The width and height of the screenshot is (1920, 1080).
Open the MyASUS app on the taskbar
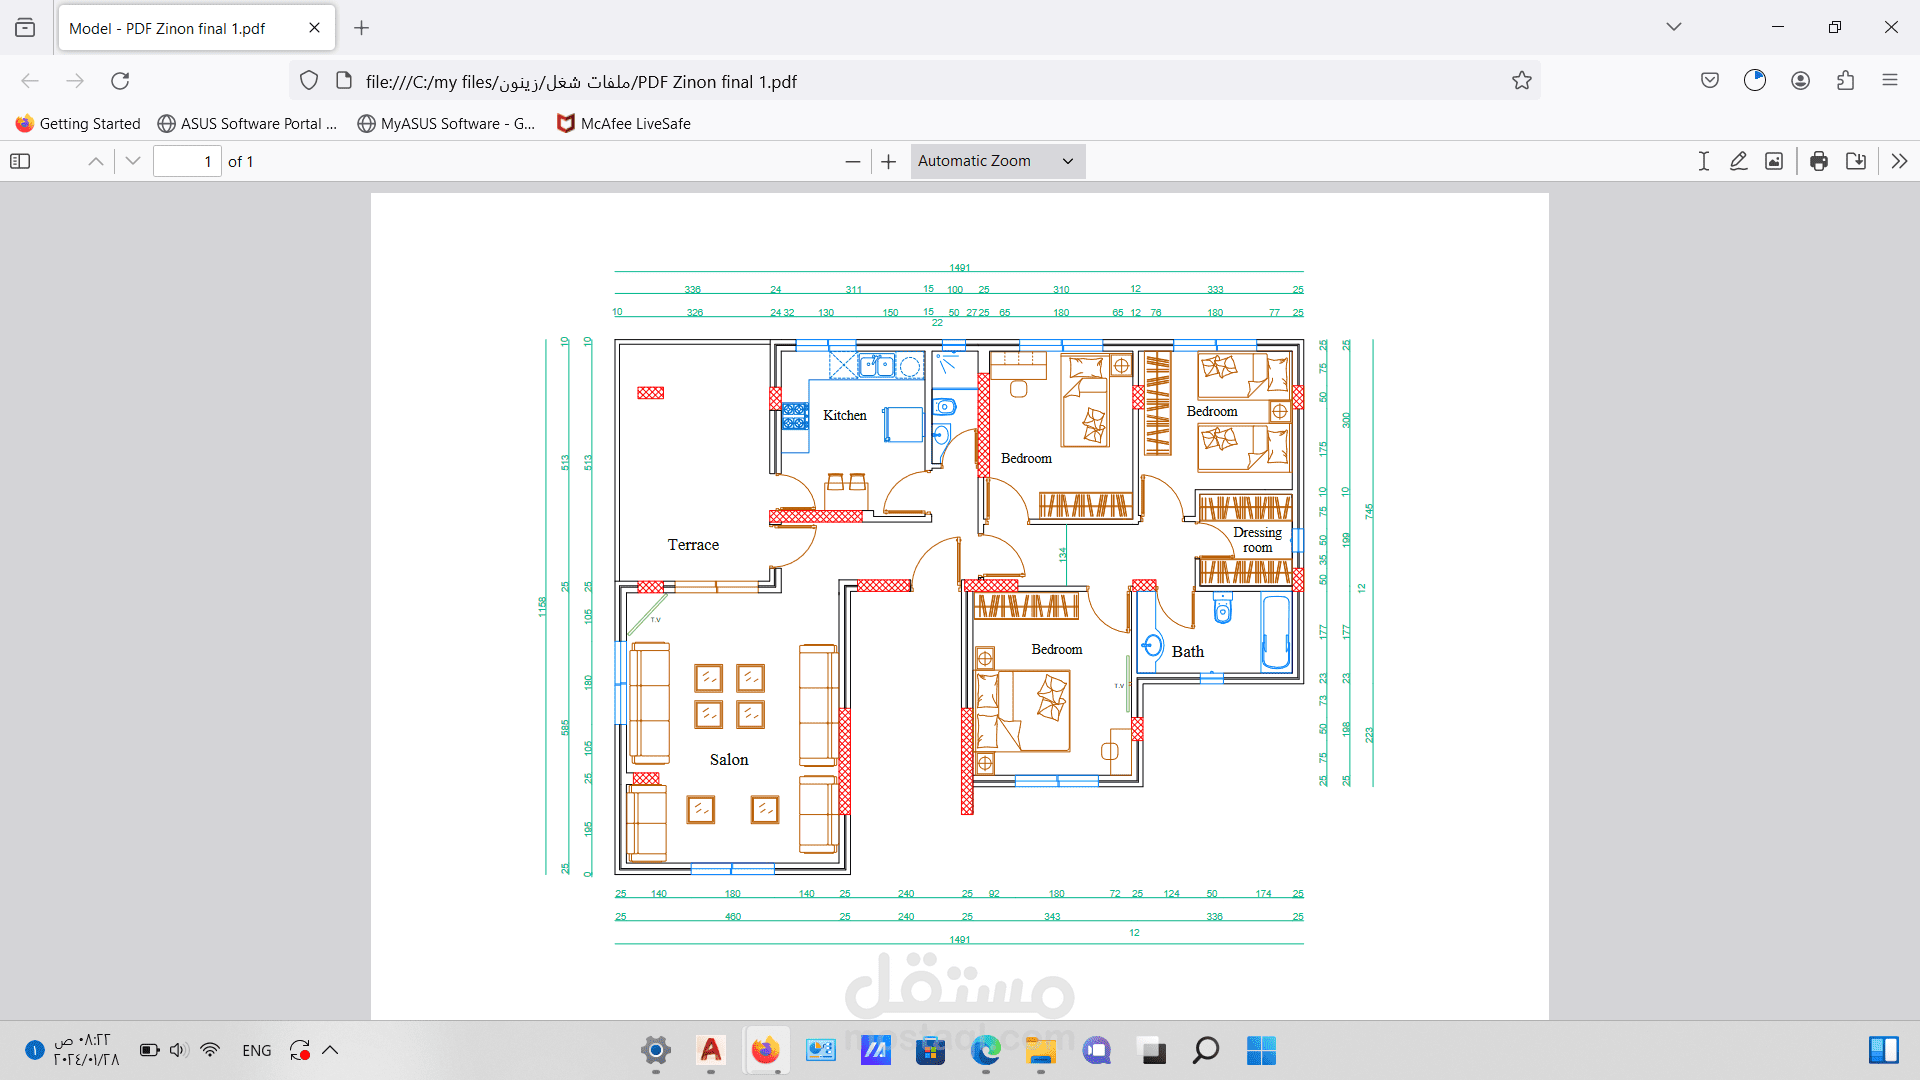coord(876,1050)
